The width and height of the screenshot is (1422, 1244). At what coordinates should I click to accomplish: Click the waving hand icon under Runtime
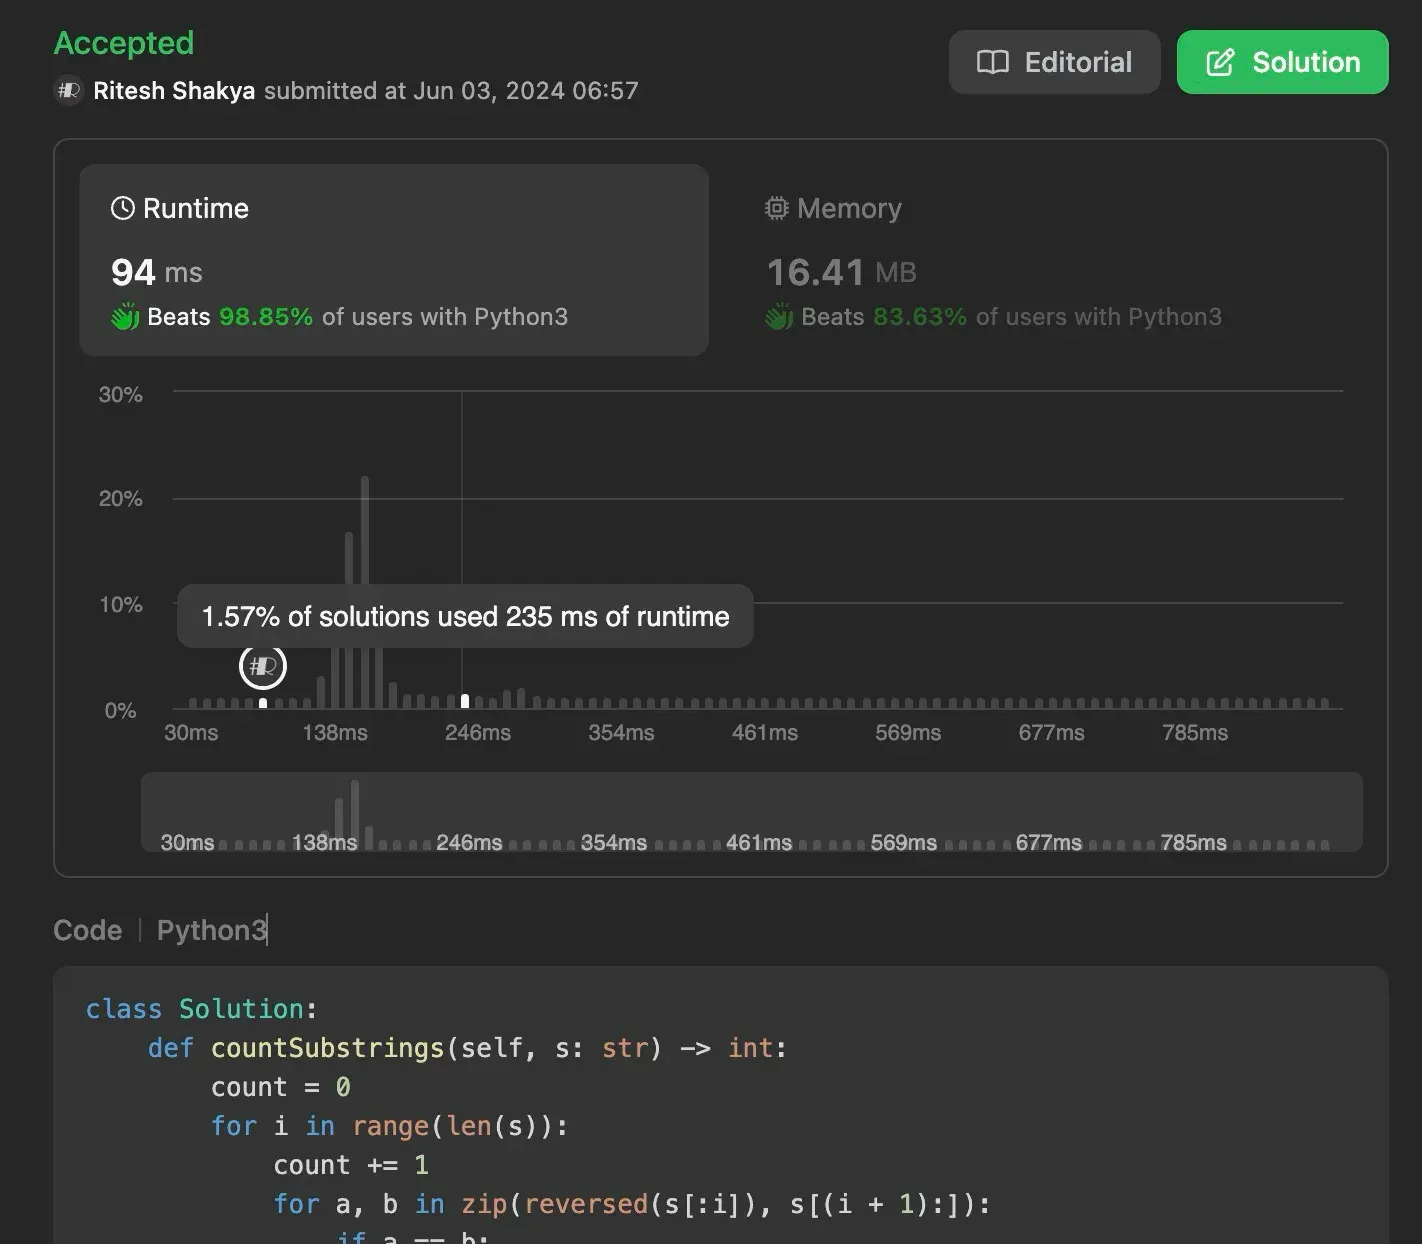coord(124,316)
